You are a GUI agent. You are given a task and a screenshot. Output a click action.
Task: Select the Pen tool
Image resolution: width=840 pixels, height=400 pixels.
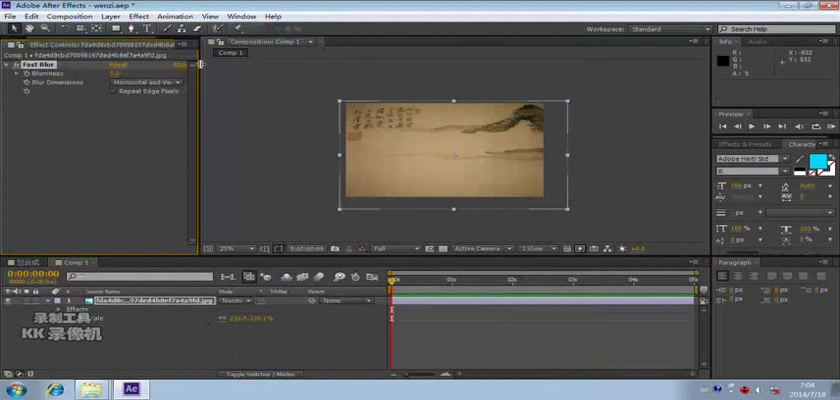[x=131, y=28]
